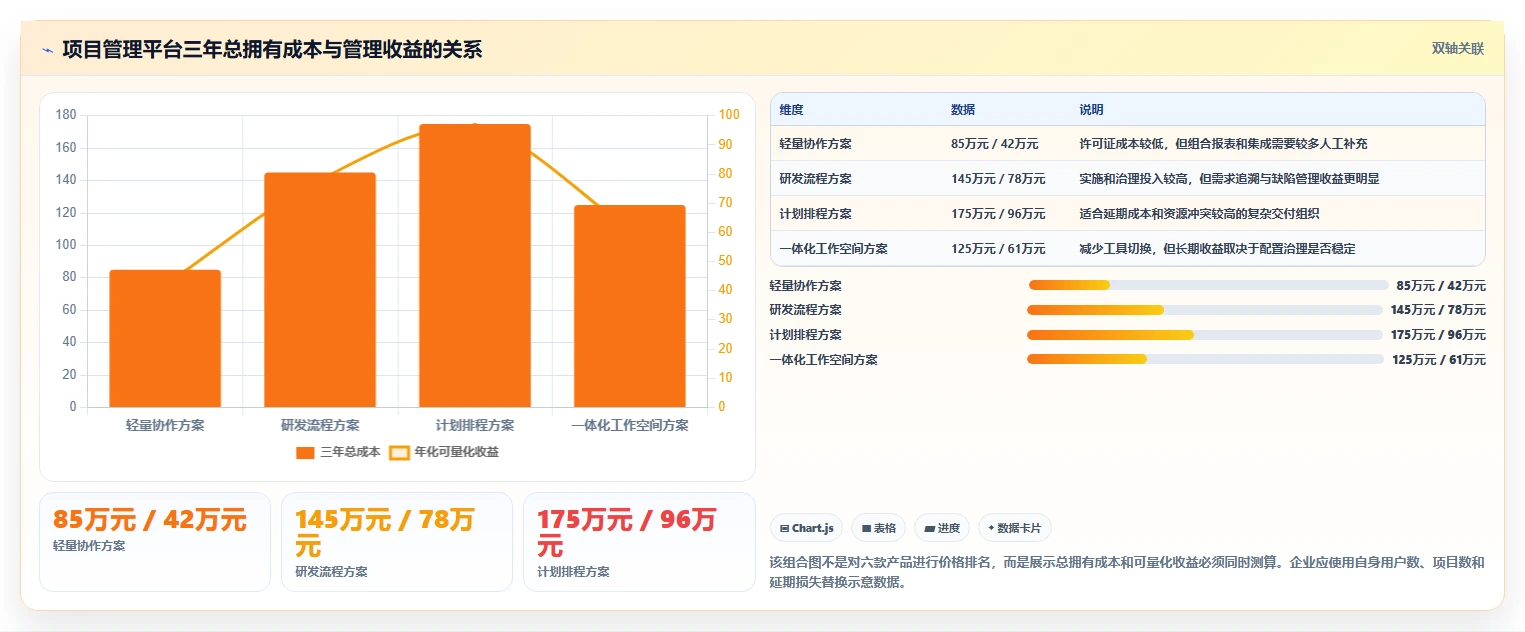This screenshot has height=632, width=1525.
Task: Click the 一体化工作空间方案 progress bar
Action: coord(1205,359)
